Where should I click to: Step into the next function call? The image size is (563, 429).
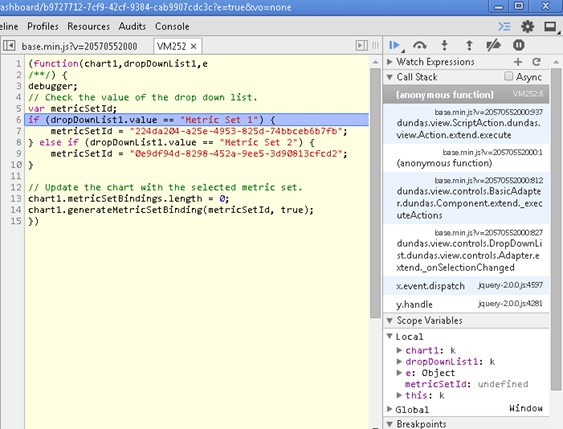click(x=444, y=45)
